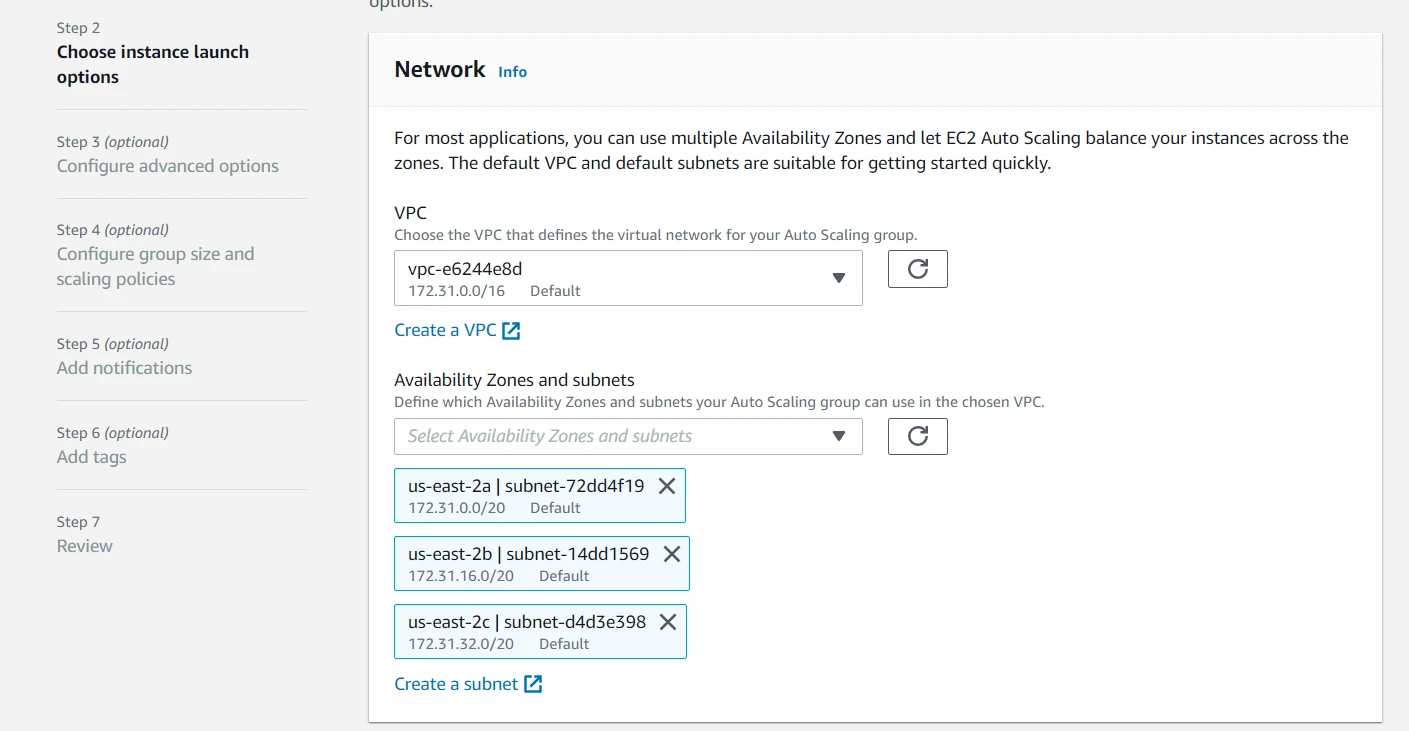Remove the us-east-2c subnet-d4d3e398 selection
Screen dimensions: 1409x731
667,621
